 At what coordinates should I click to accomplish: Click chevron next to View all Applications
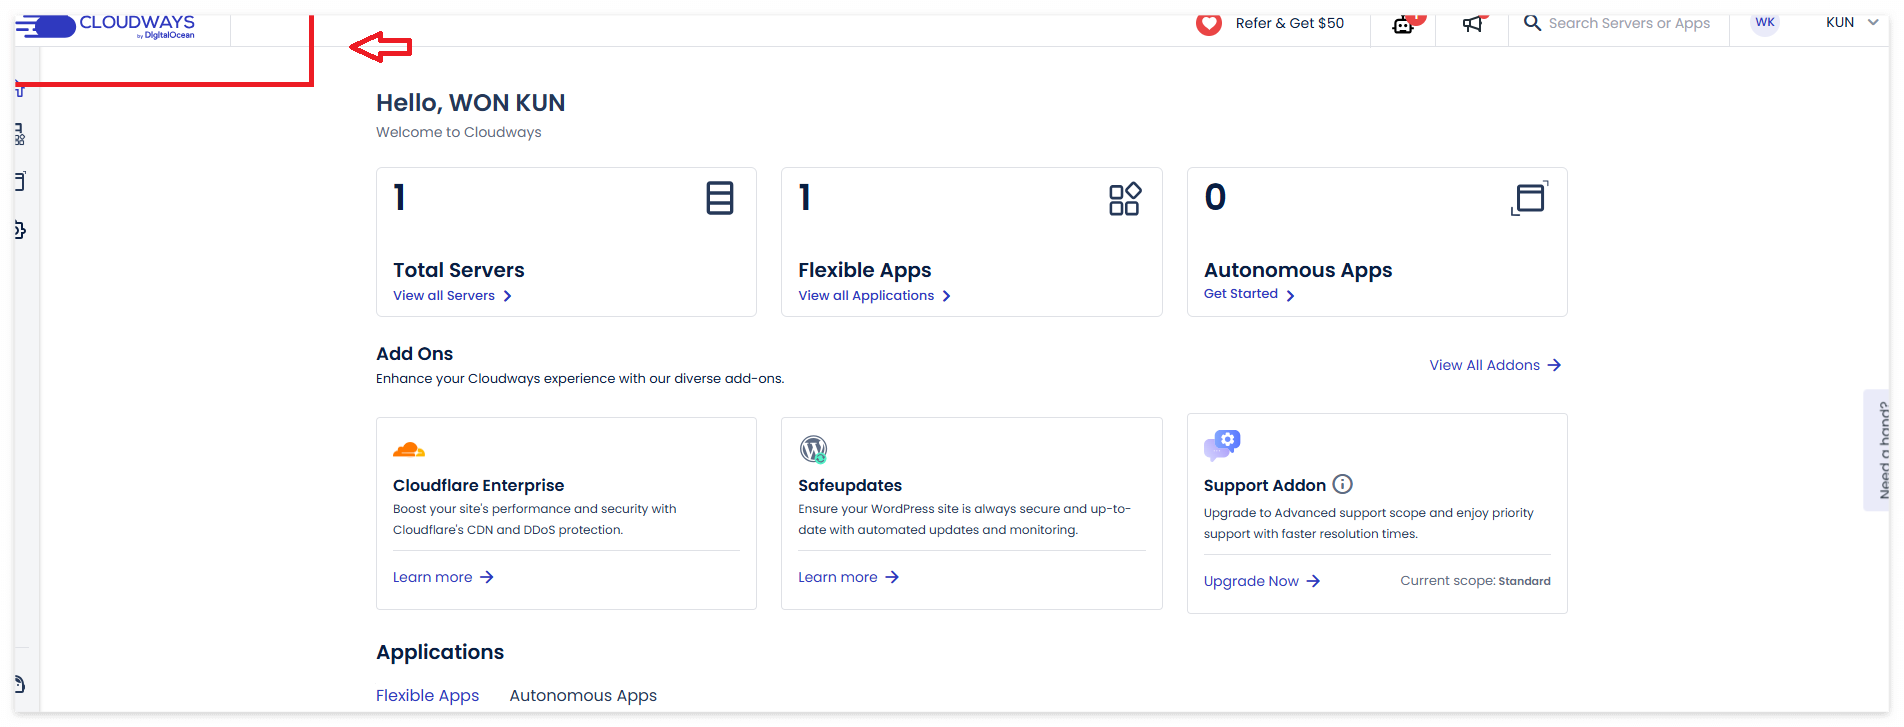[947, 296]
